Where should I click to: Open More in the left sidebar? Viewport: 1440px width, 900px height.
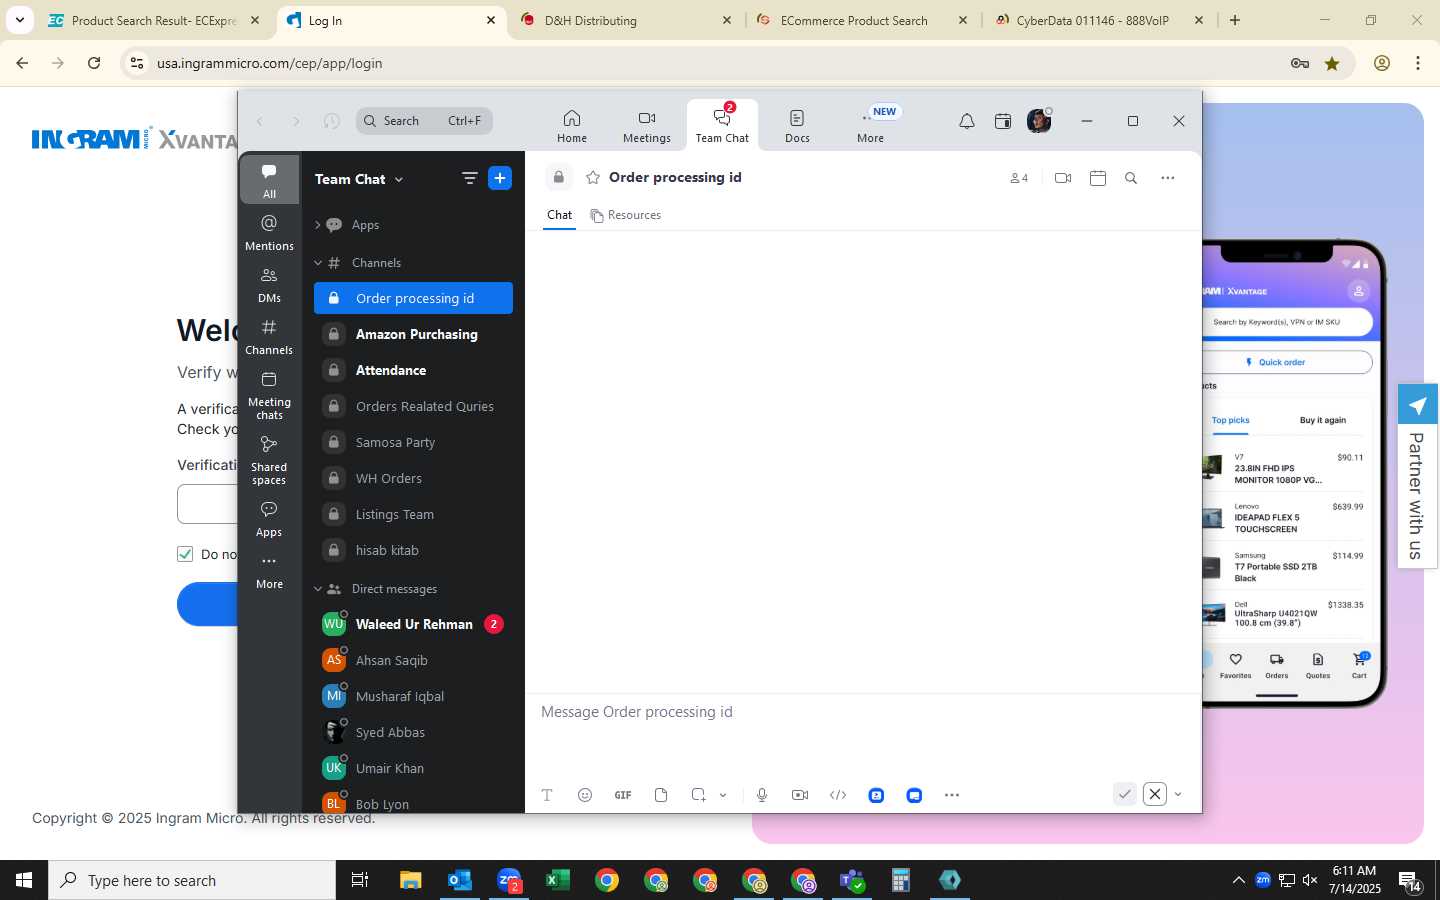tap(269, 570)
